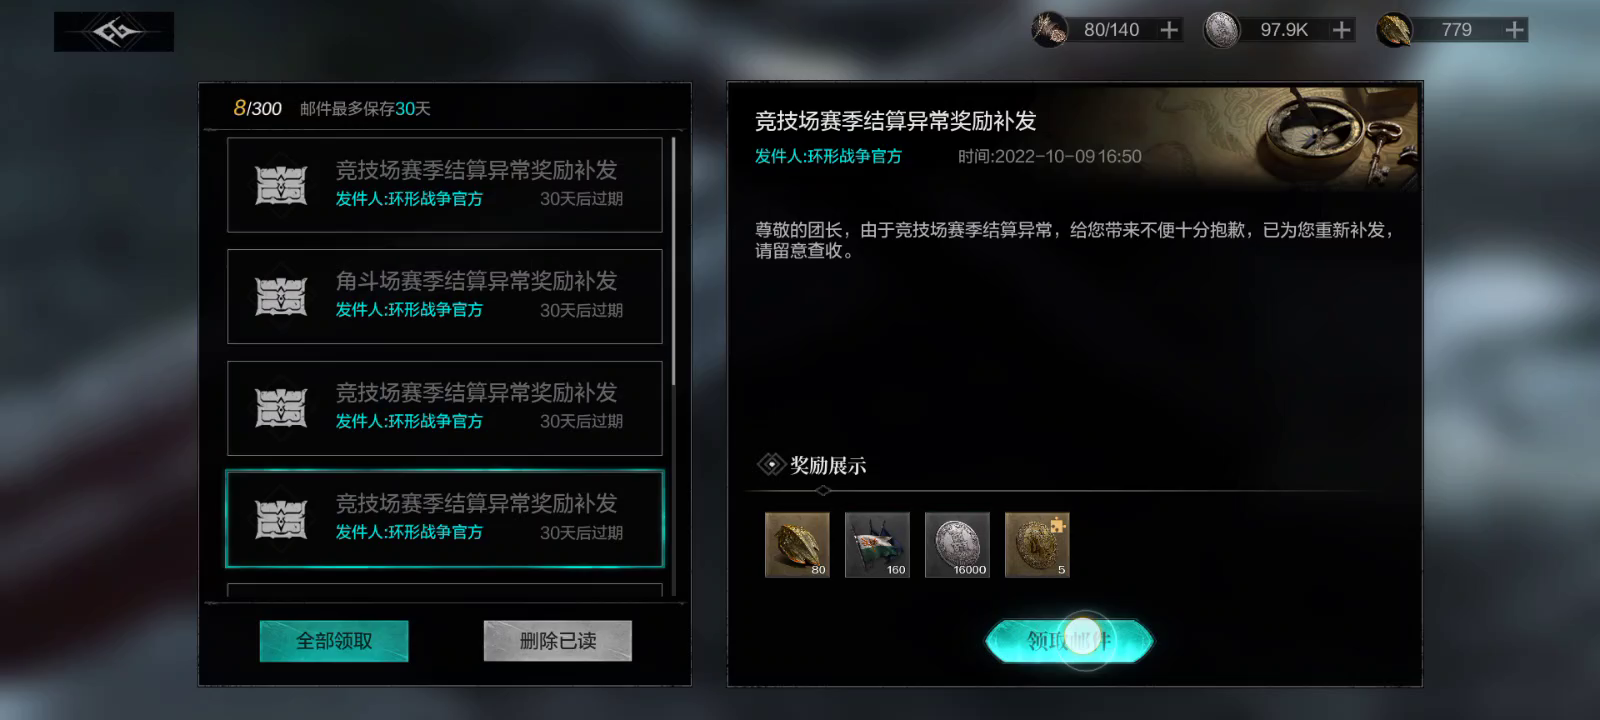
Task: Open the 角斗场赛季结算异常奖励补发 mail
Action: coord(445,297)
